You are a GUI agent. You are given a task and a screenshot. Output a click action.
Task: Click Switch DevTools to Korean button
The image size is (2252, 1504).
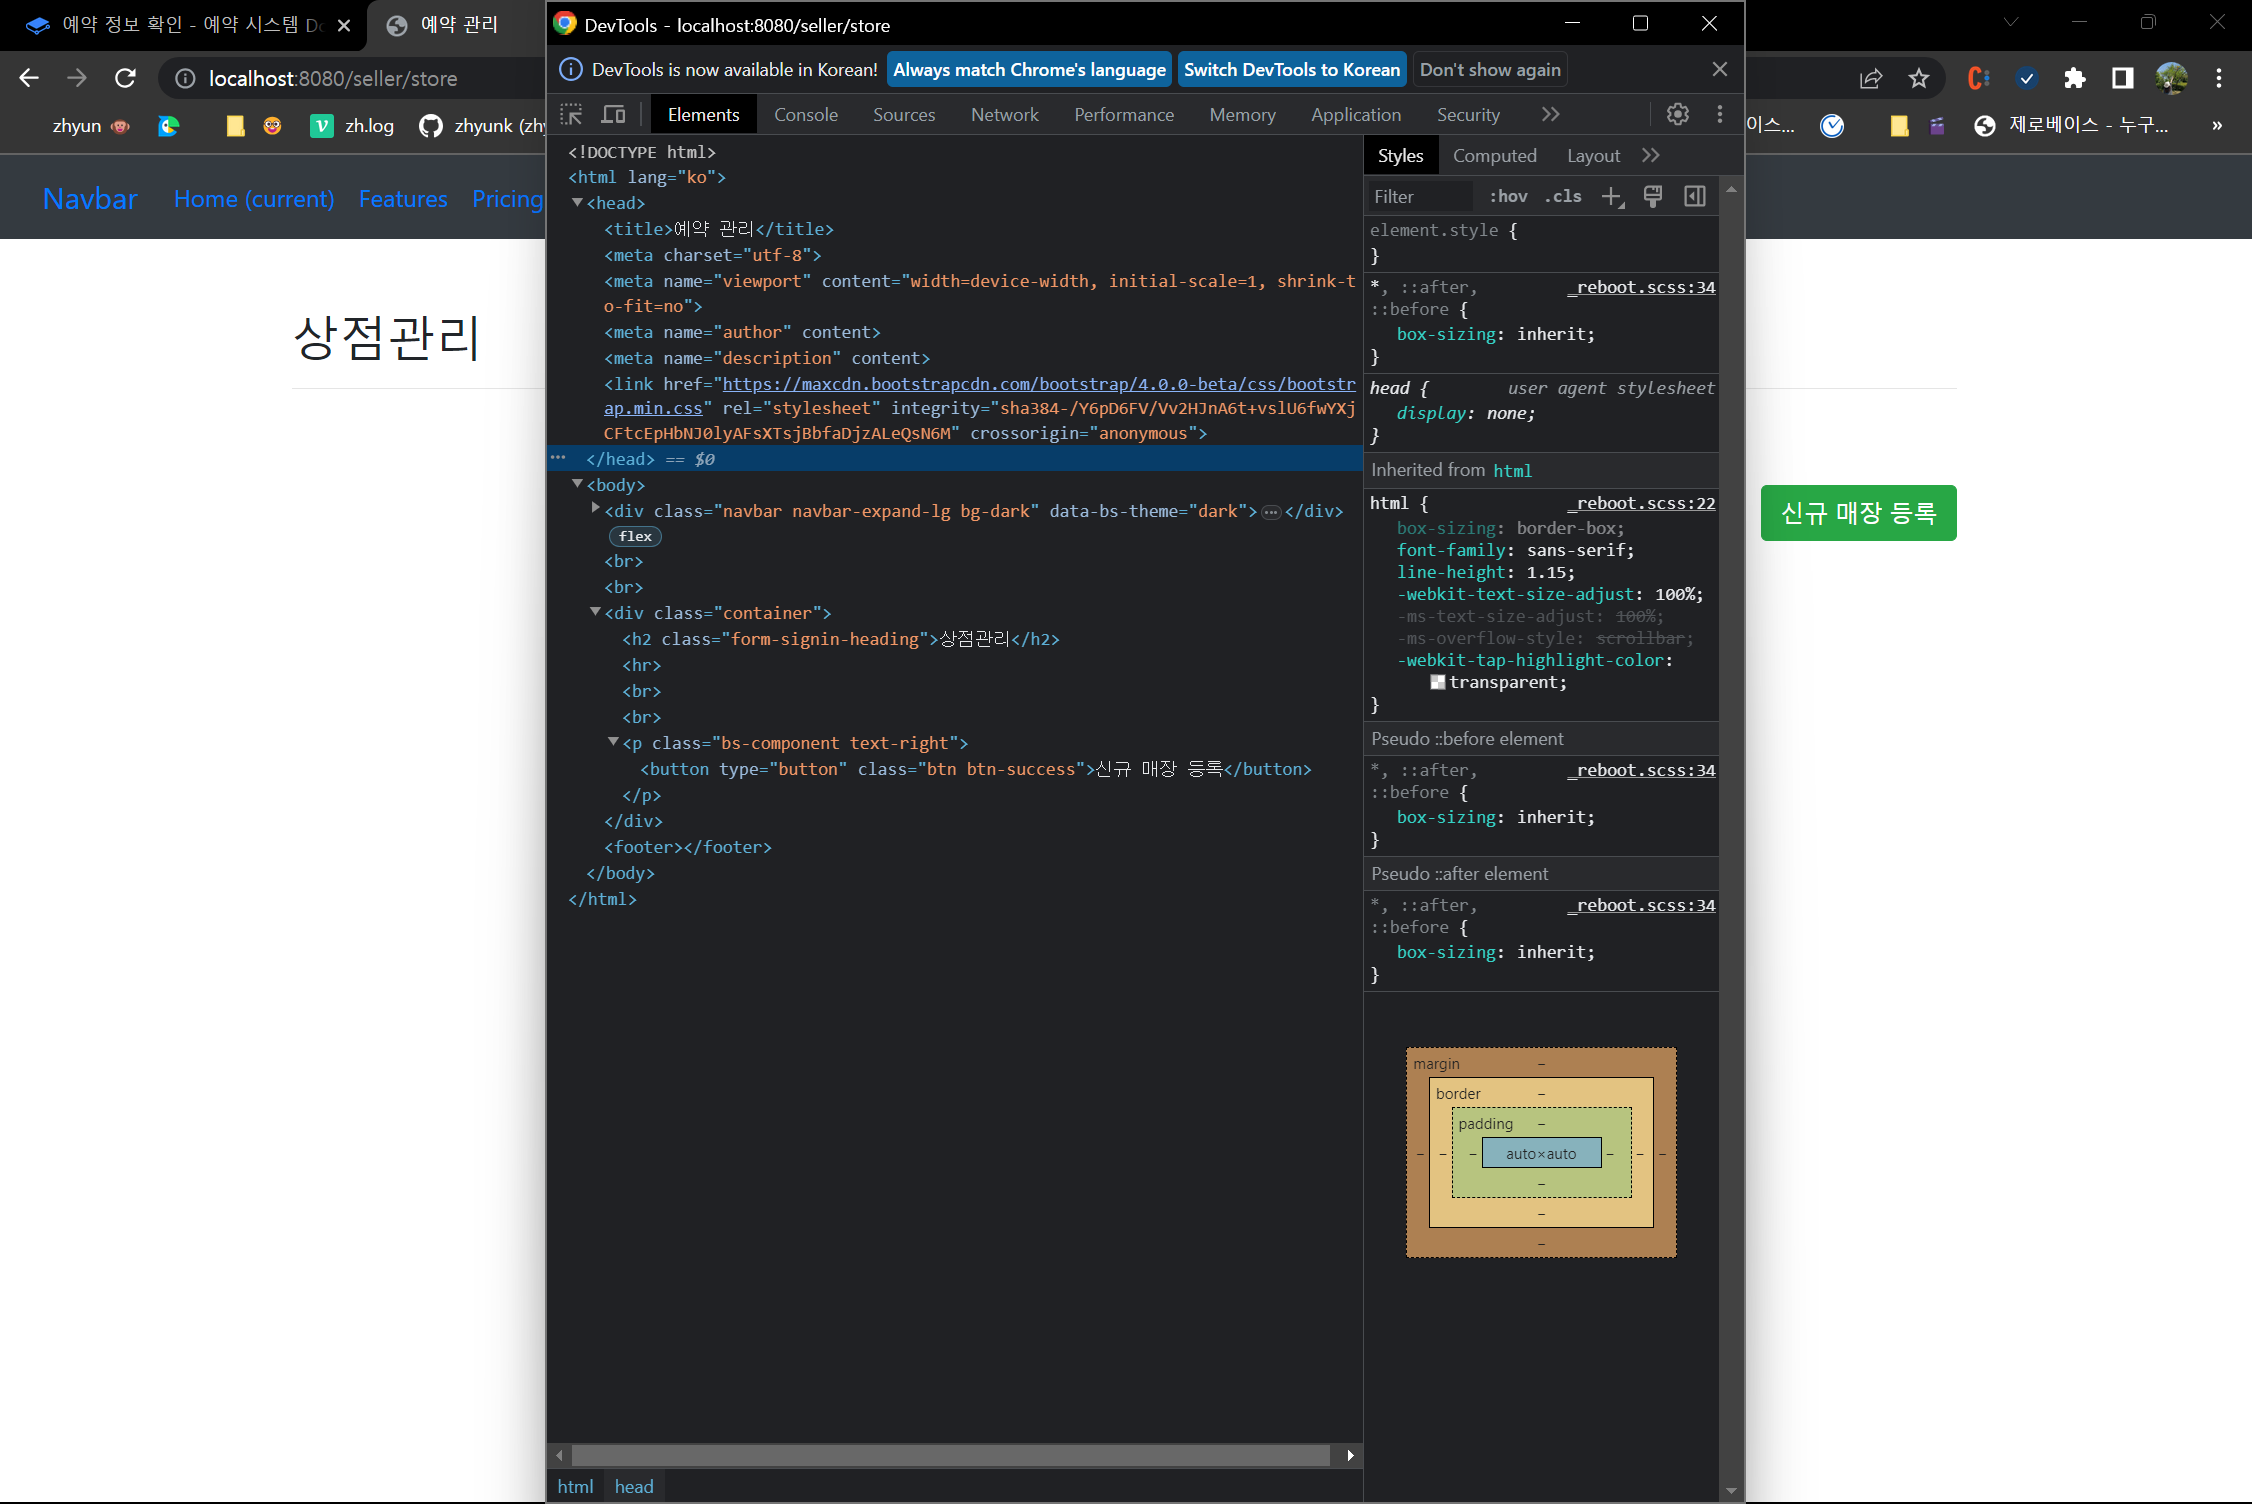coord(1291,70)
